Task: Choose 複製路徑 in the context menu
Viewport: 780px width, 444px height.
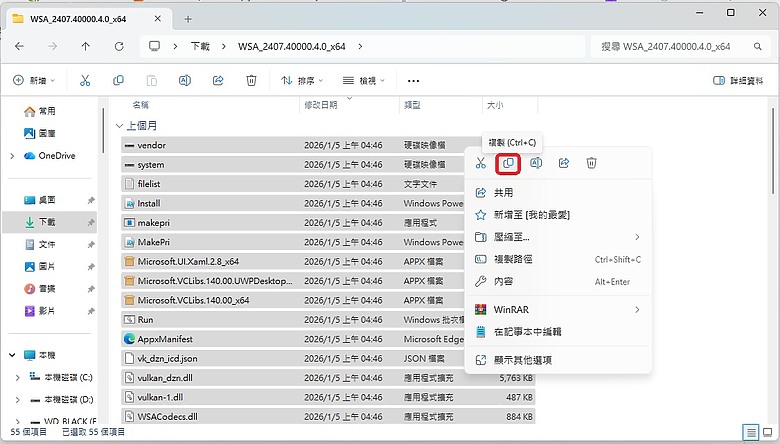Action: coord(558,260)
